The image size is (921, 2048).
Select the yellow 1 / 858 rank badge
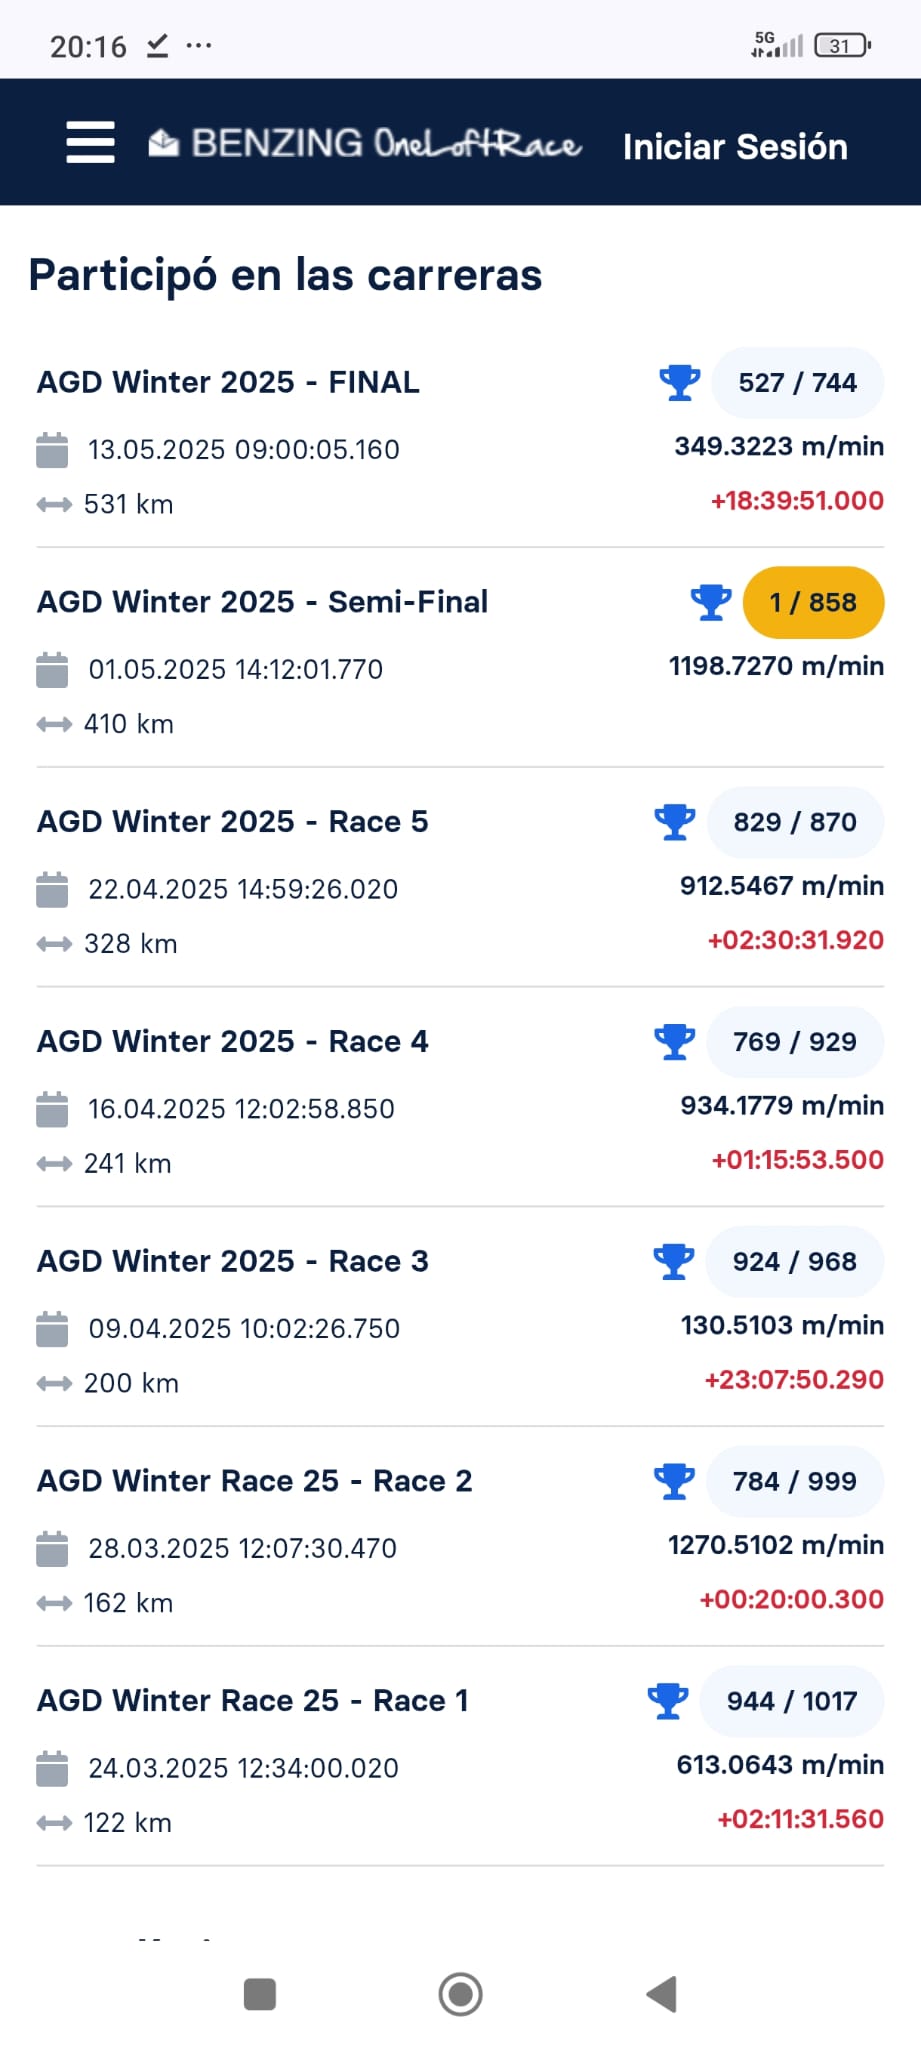click(x=813, y=602)
